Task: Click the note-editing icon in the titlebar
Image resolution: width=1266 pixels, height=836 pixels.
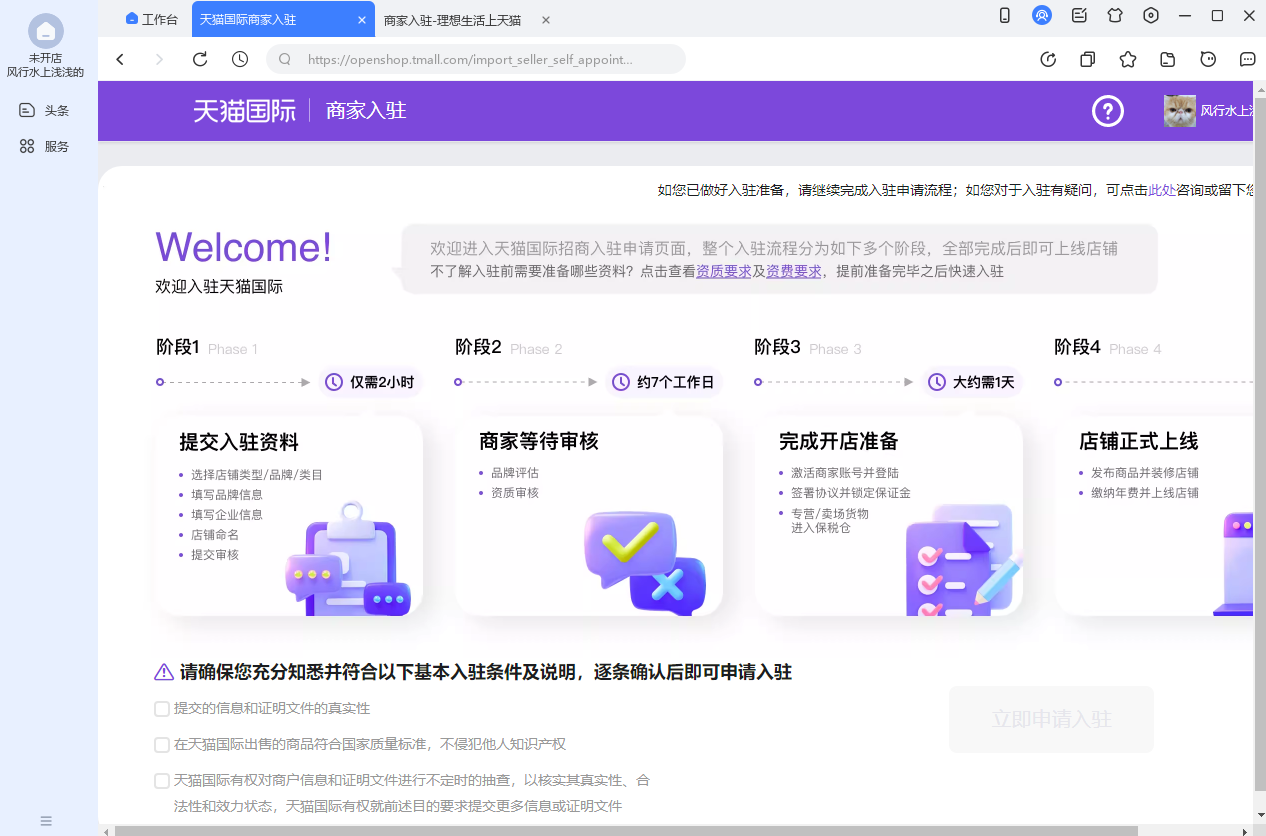Action: click(1078, 15)
